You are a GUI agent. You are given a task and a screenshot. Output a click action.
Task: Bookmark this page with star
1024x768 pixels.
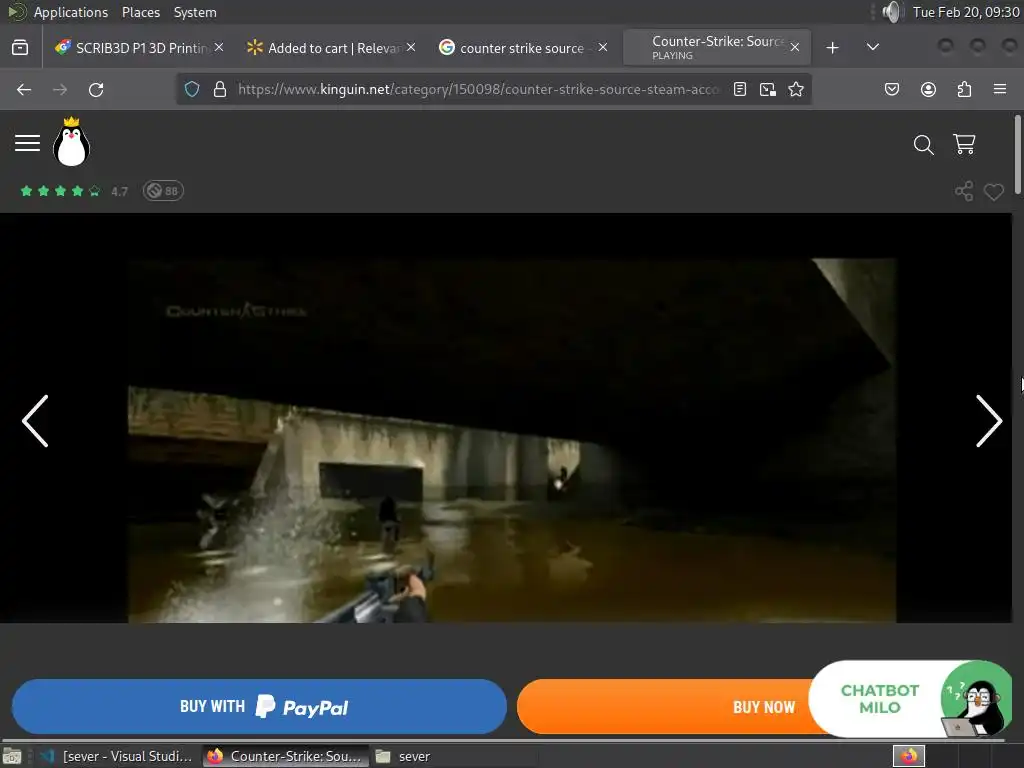795,89
